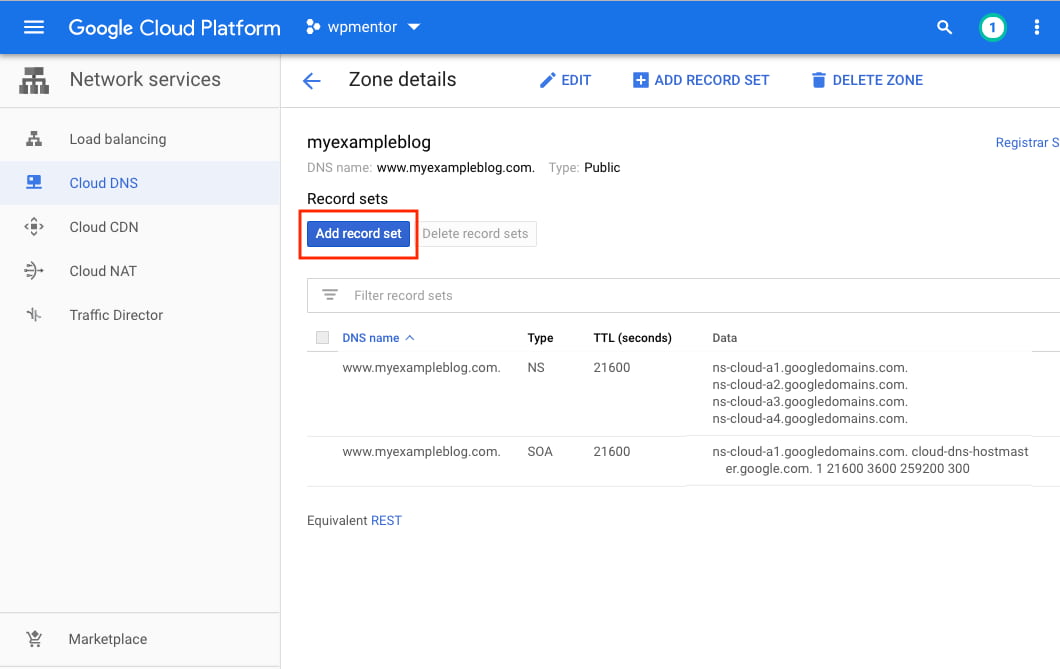Click the plus icon for ADD RECORD SET
Image resolution: width=1060 pixels, height=669 pixels.
click(640, 80)
